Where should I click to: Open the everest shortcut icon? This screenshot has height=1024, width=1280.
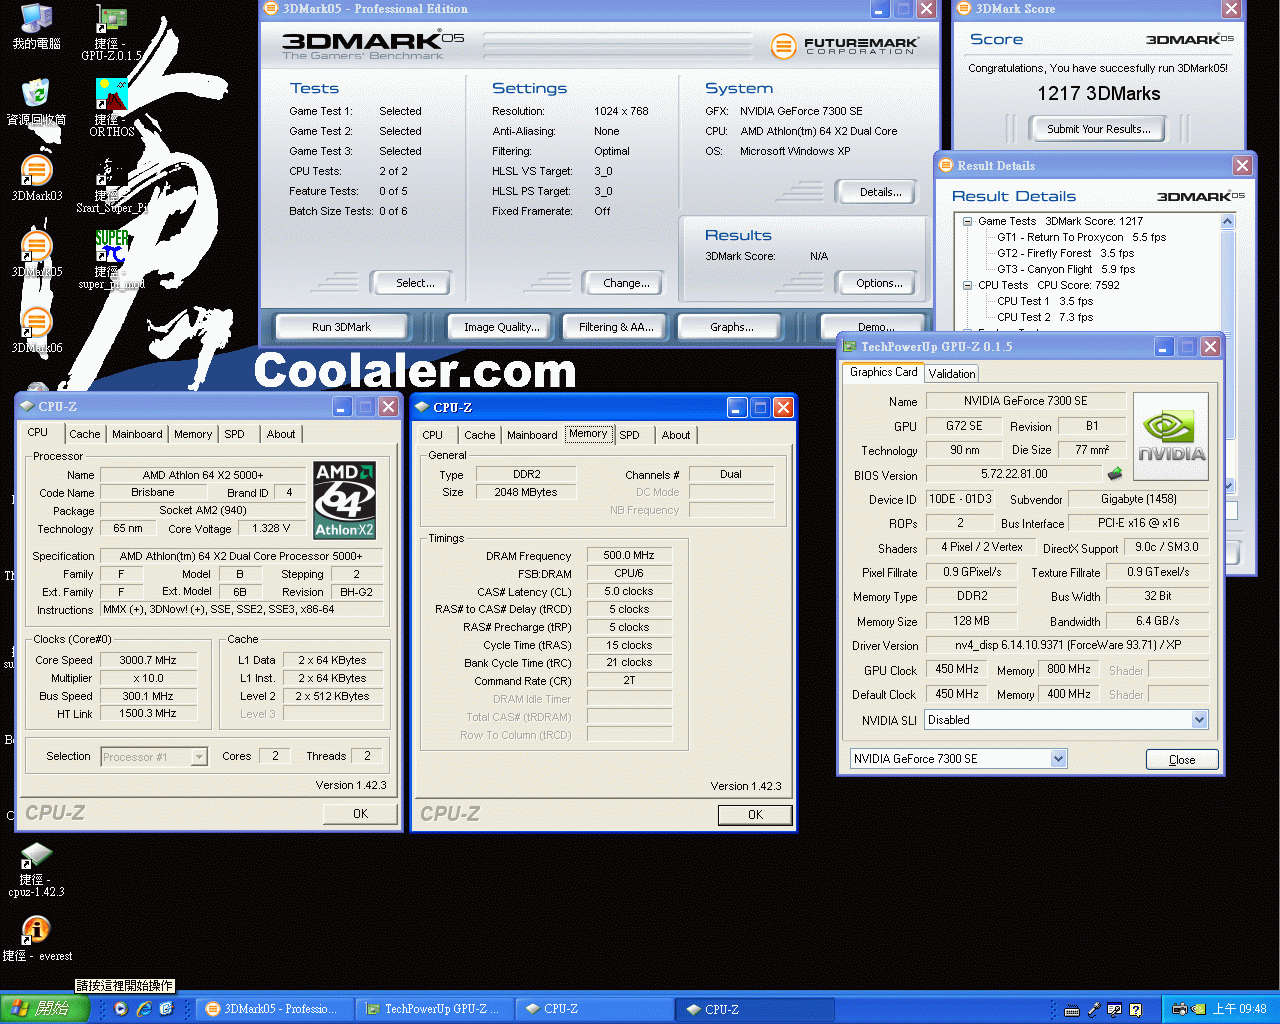click(x=36, y=931)
